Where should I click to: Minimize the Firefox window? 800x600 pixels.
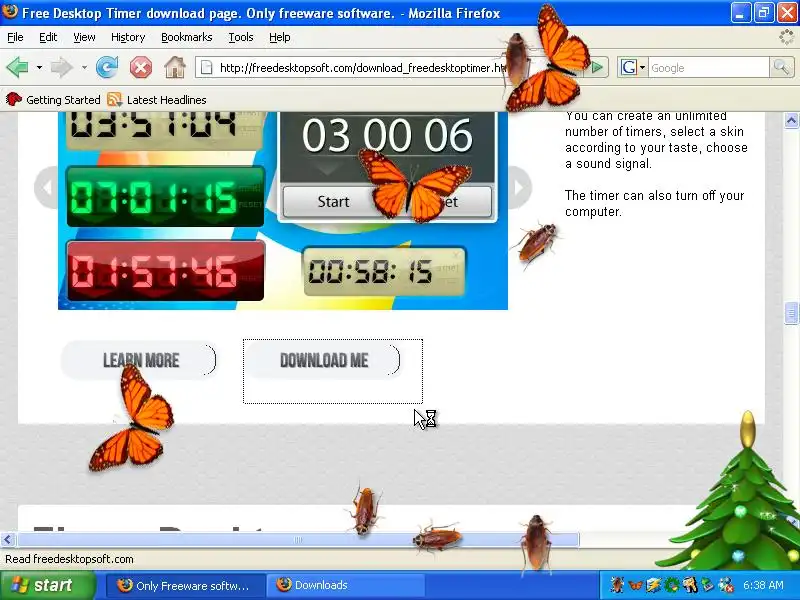[x=740, y=13]
